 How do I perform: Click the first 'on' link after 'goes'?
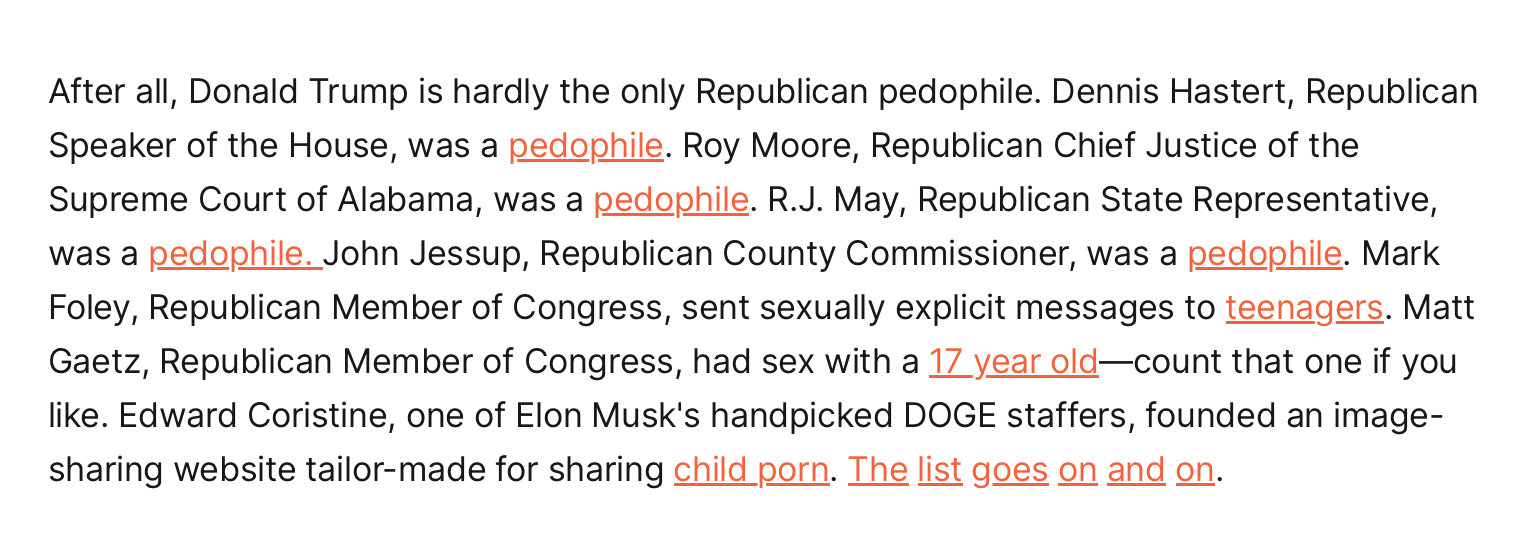pos(1077,470)
